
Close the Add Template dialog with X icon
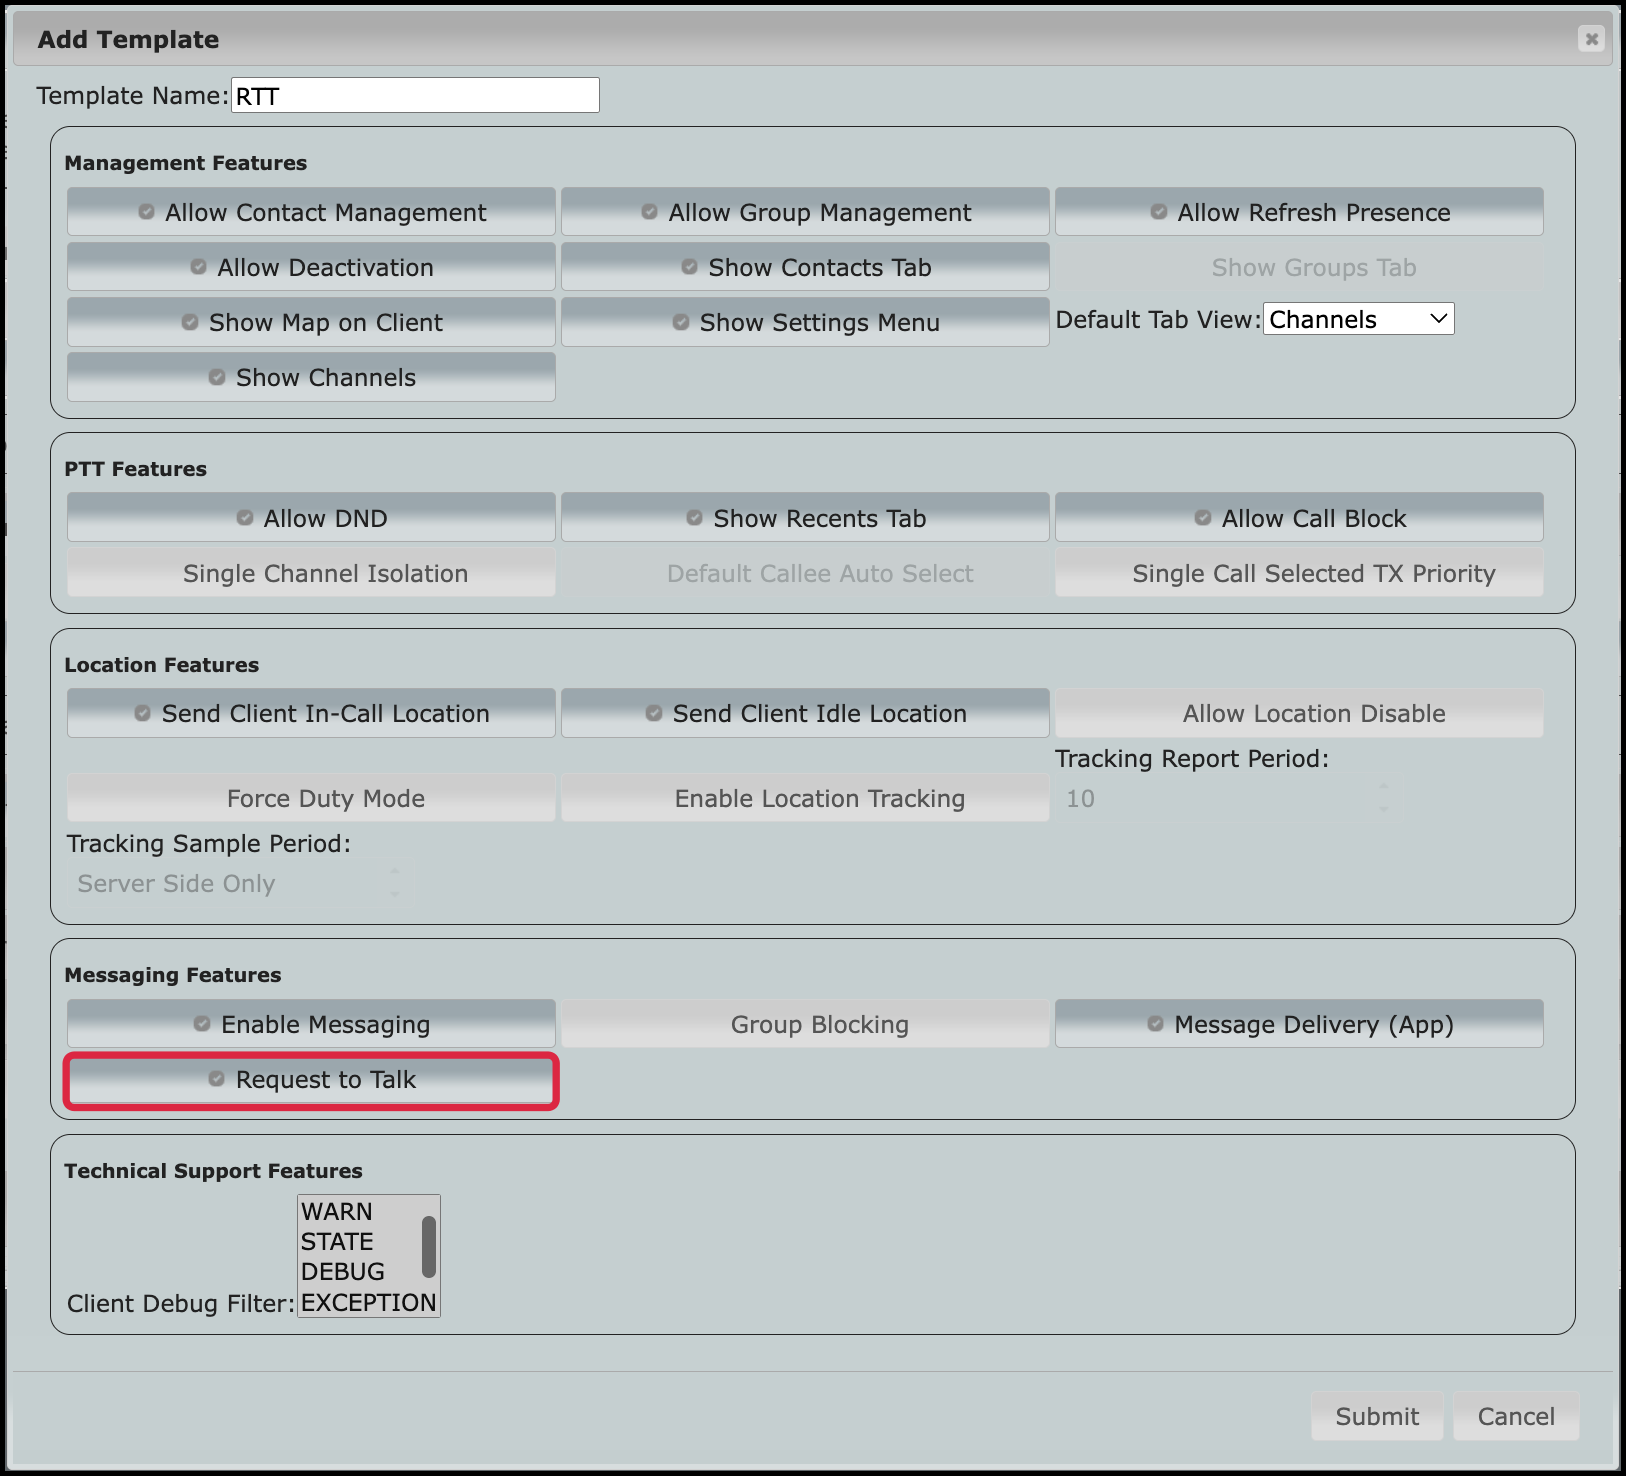click(x=1591, y=39)
